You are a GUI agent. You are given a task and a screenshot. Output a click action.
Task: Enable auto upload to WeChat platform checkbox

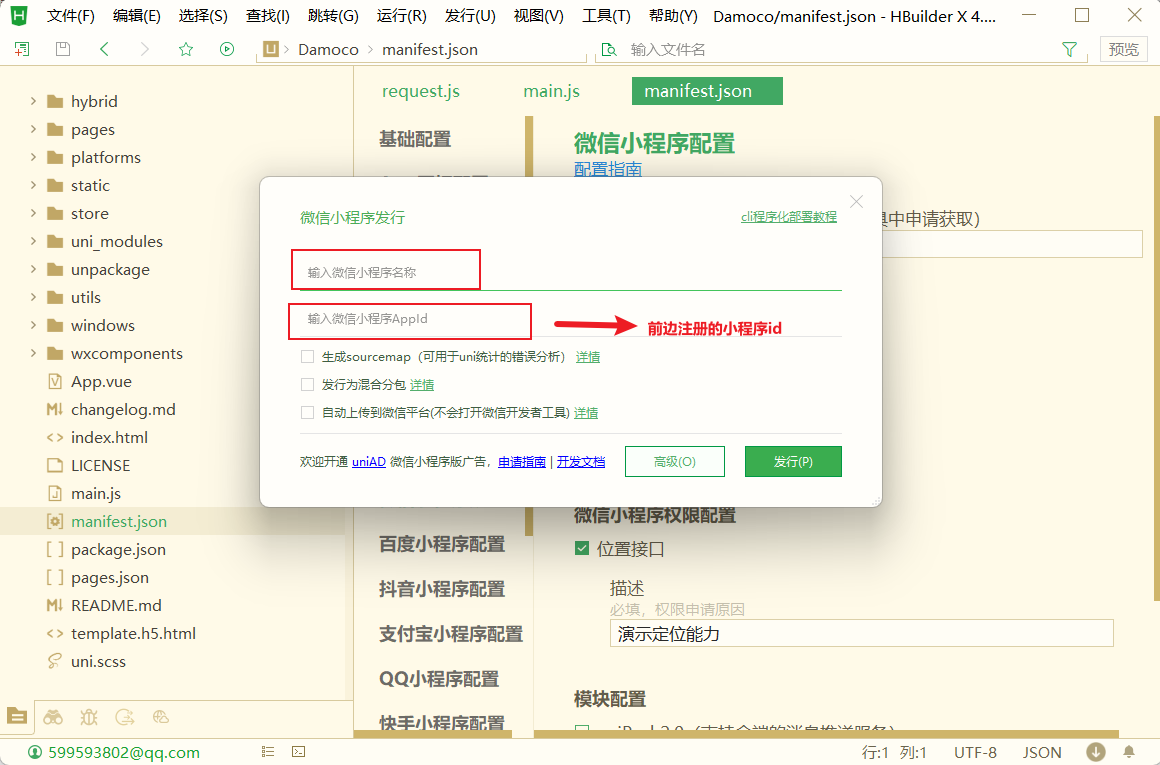tap(307, 413)
